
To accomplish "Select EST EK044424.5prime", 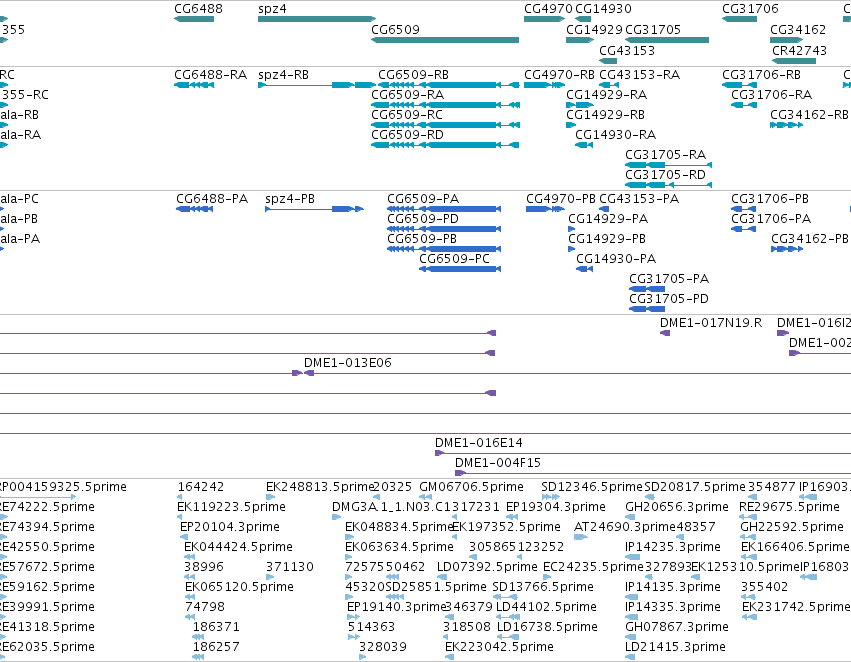I will pos(189,557).
